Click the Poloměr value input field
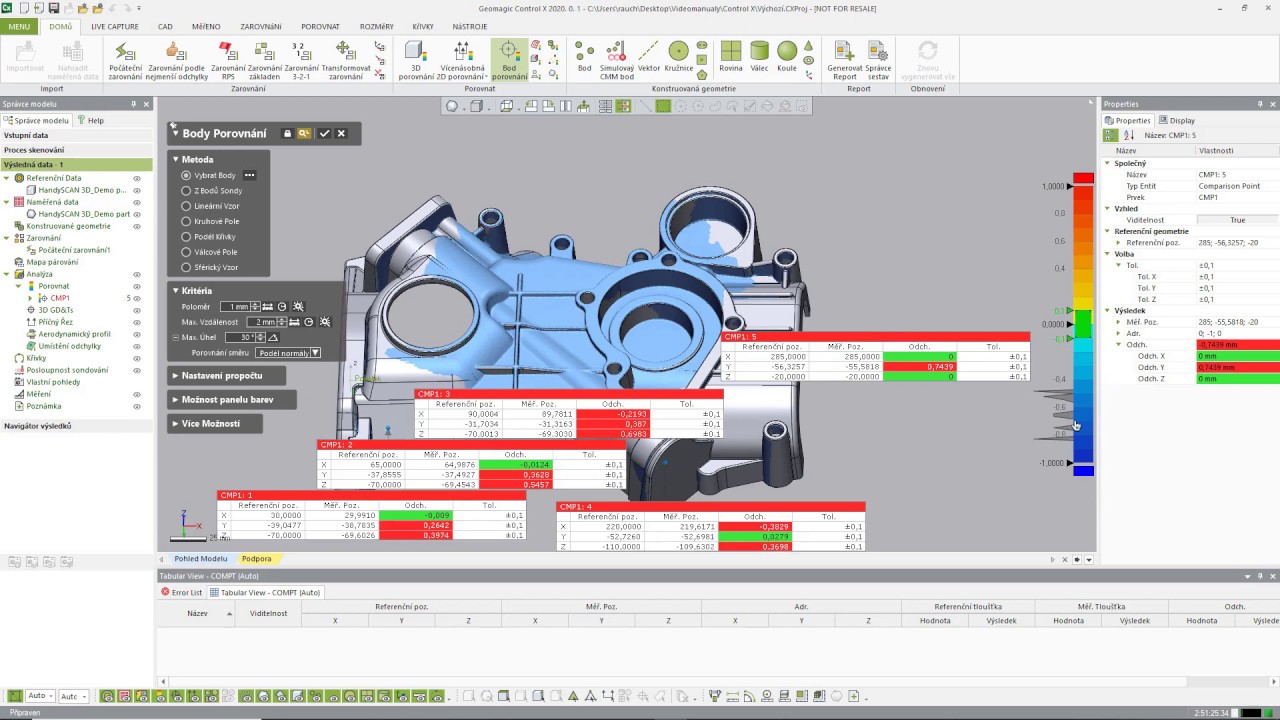The width and height of the screenshot is (1280, 720). (234, 307)
